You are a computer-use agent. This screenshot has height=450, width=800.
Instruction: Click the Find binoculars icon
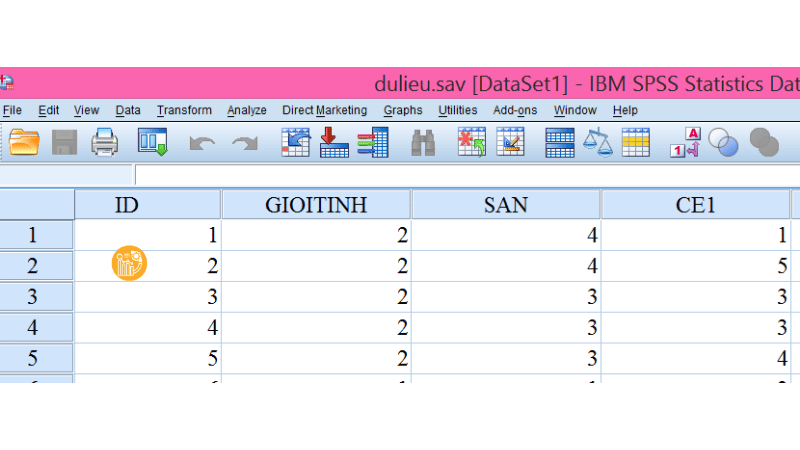(423, 143)
